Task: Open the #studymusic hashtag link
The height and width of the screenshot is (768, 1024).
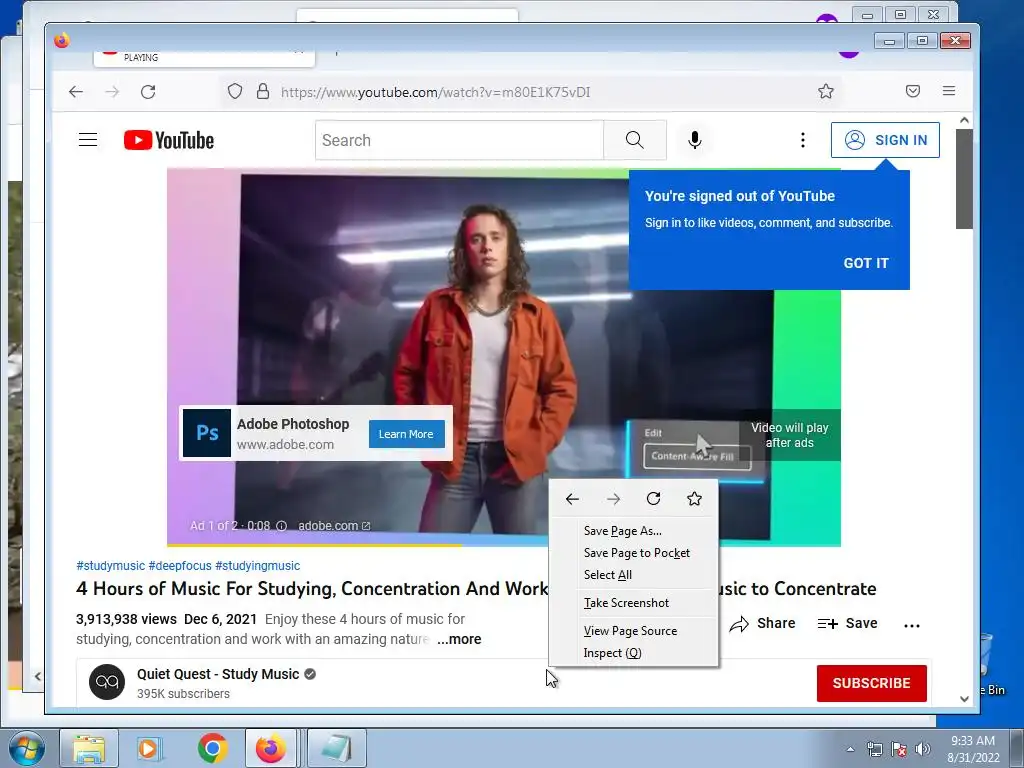Action: [110, 566]
